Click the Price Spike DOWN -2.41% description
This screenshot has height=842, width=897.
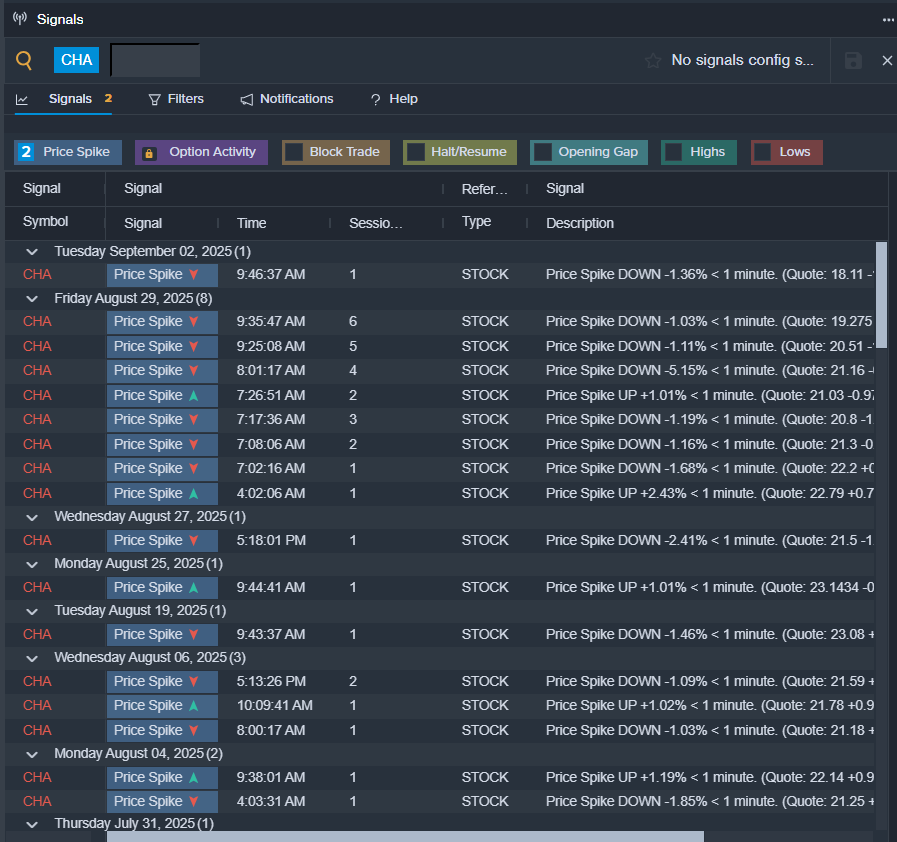pyautogui.click(x=709, y=541)
